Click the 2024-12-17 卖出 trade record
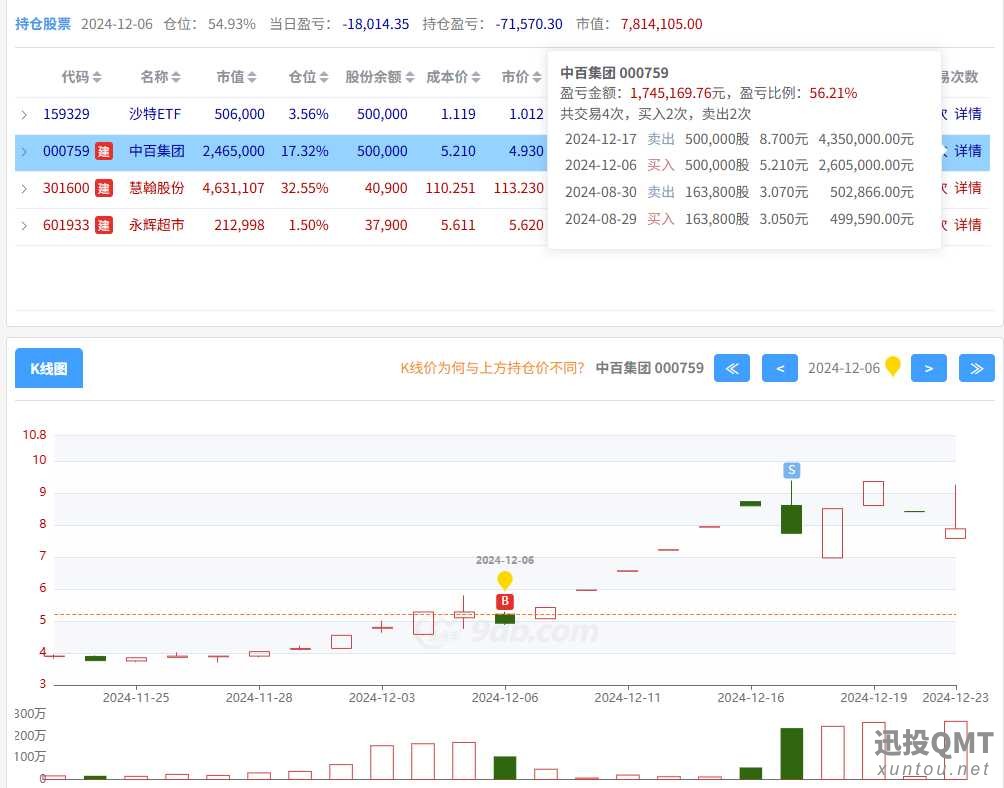The image size is (1004, 788). [x=739, y=140]
